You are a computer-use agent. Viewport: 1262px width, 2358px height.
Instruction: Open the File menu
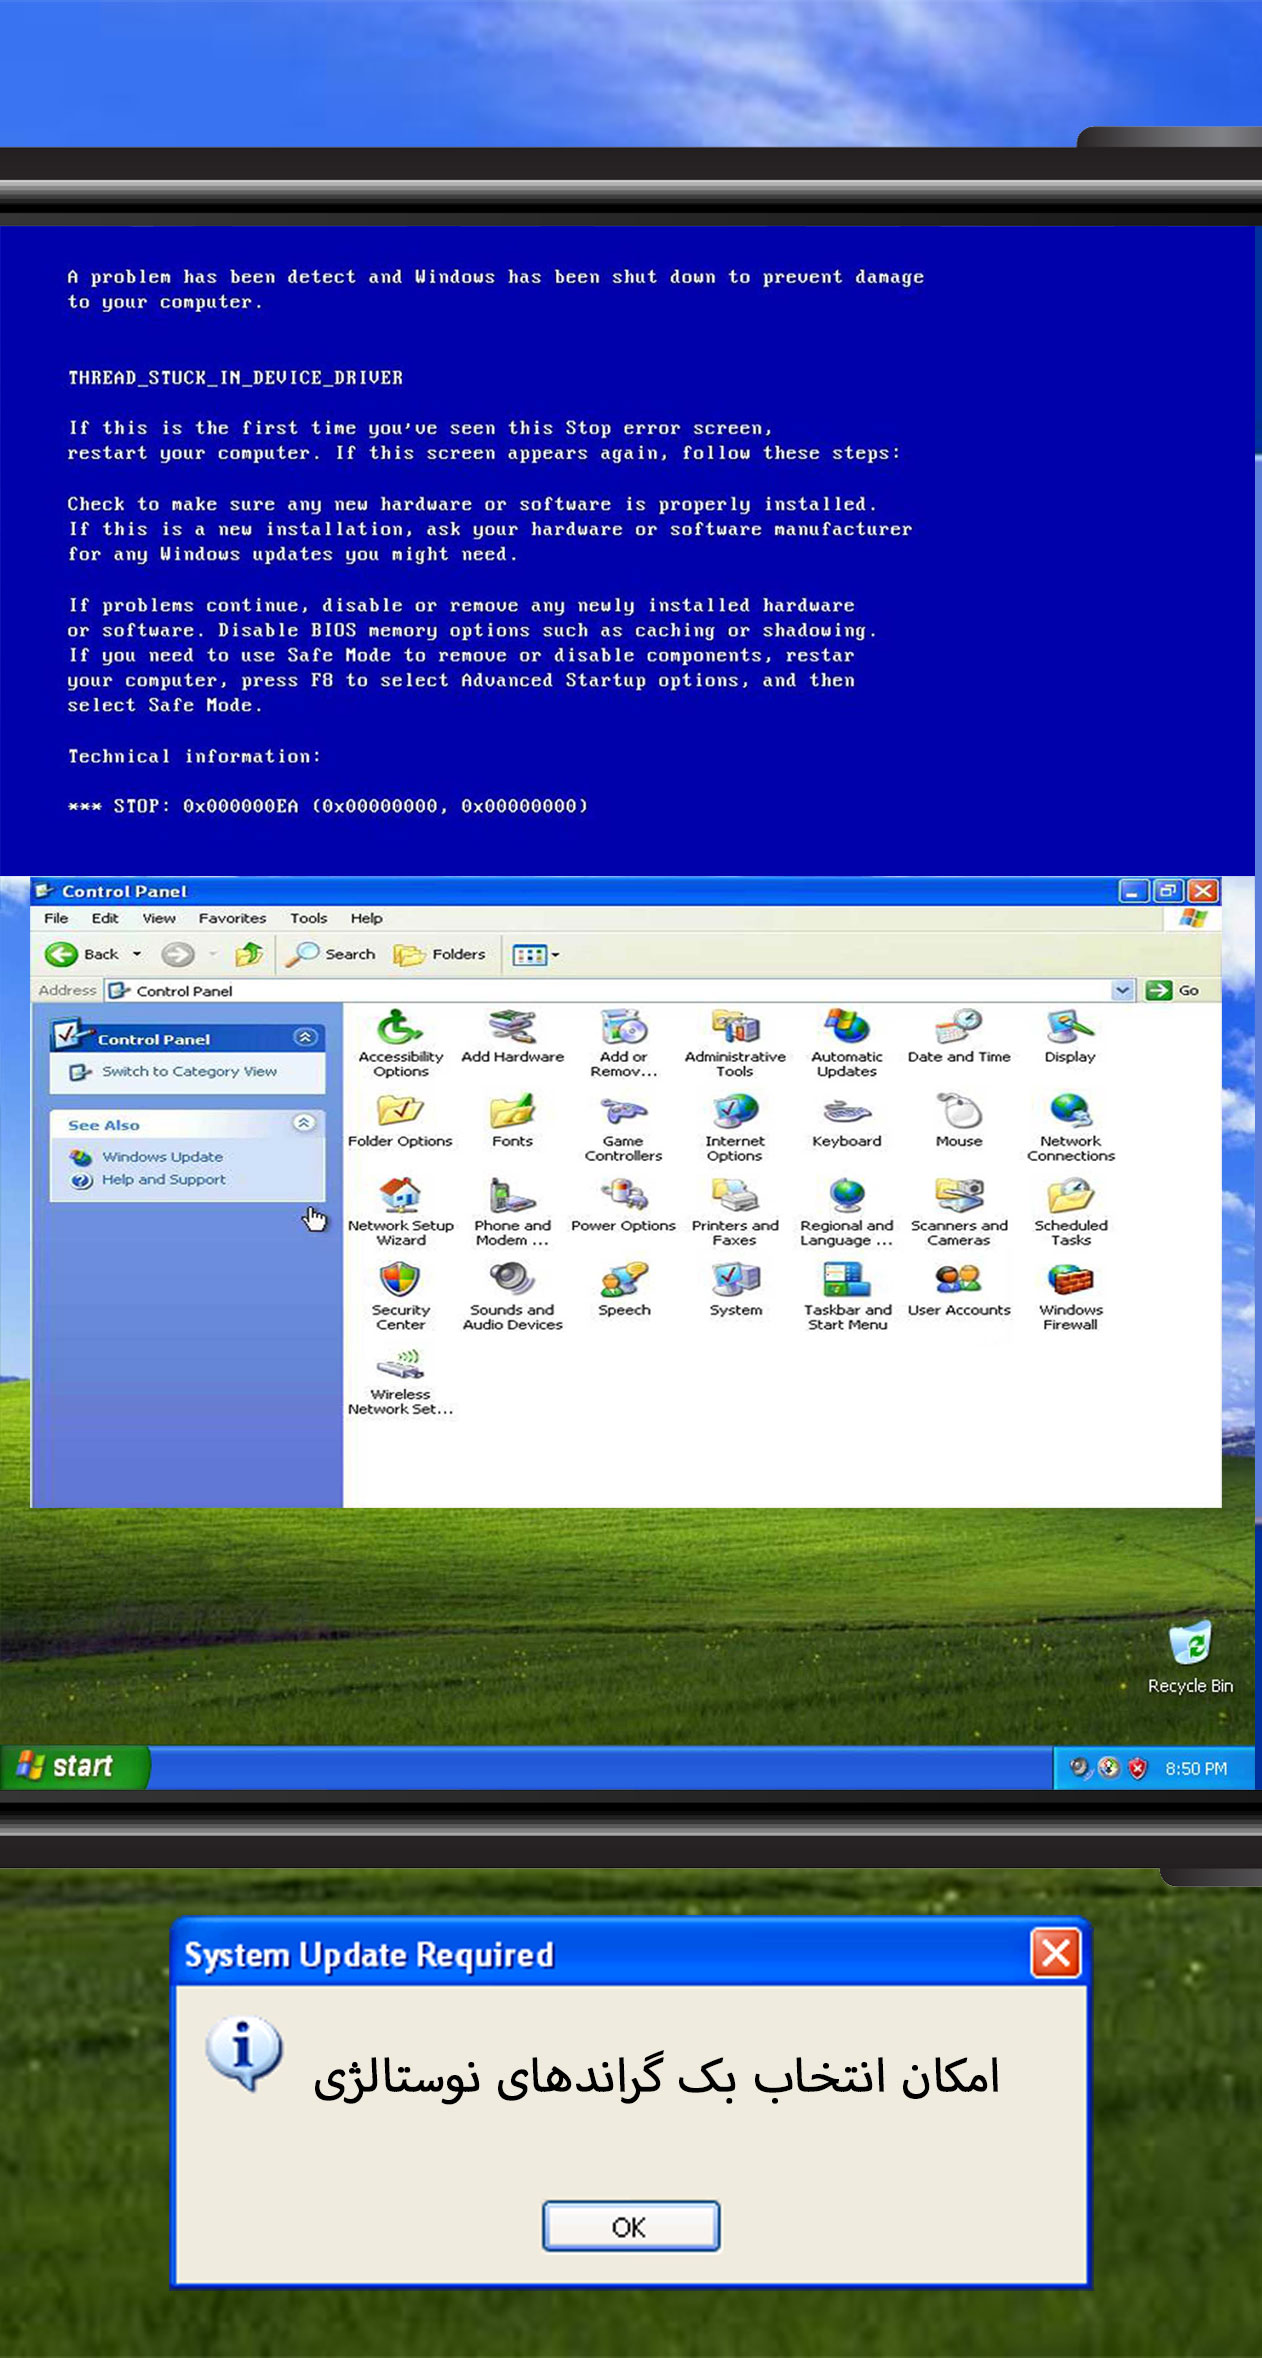tap(56, 918)
